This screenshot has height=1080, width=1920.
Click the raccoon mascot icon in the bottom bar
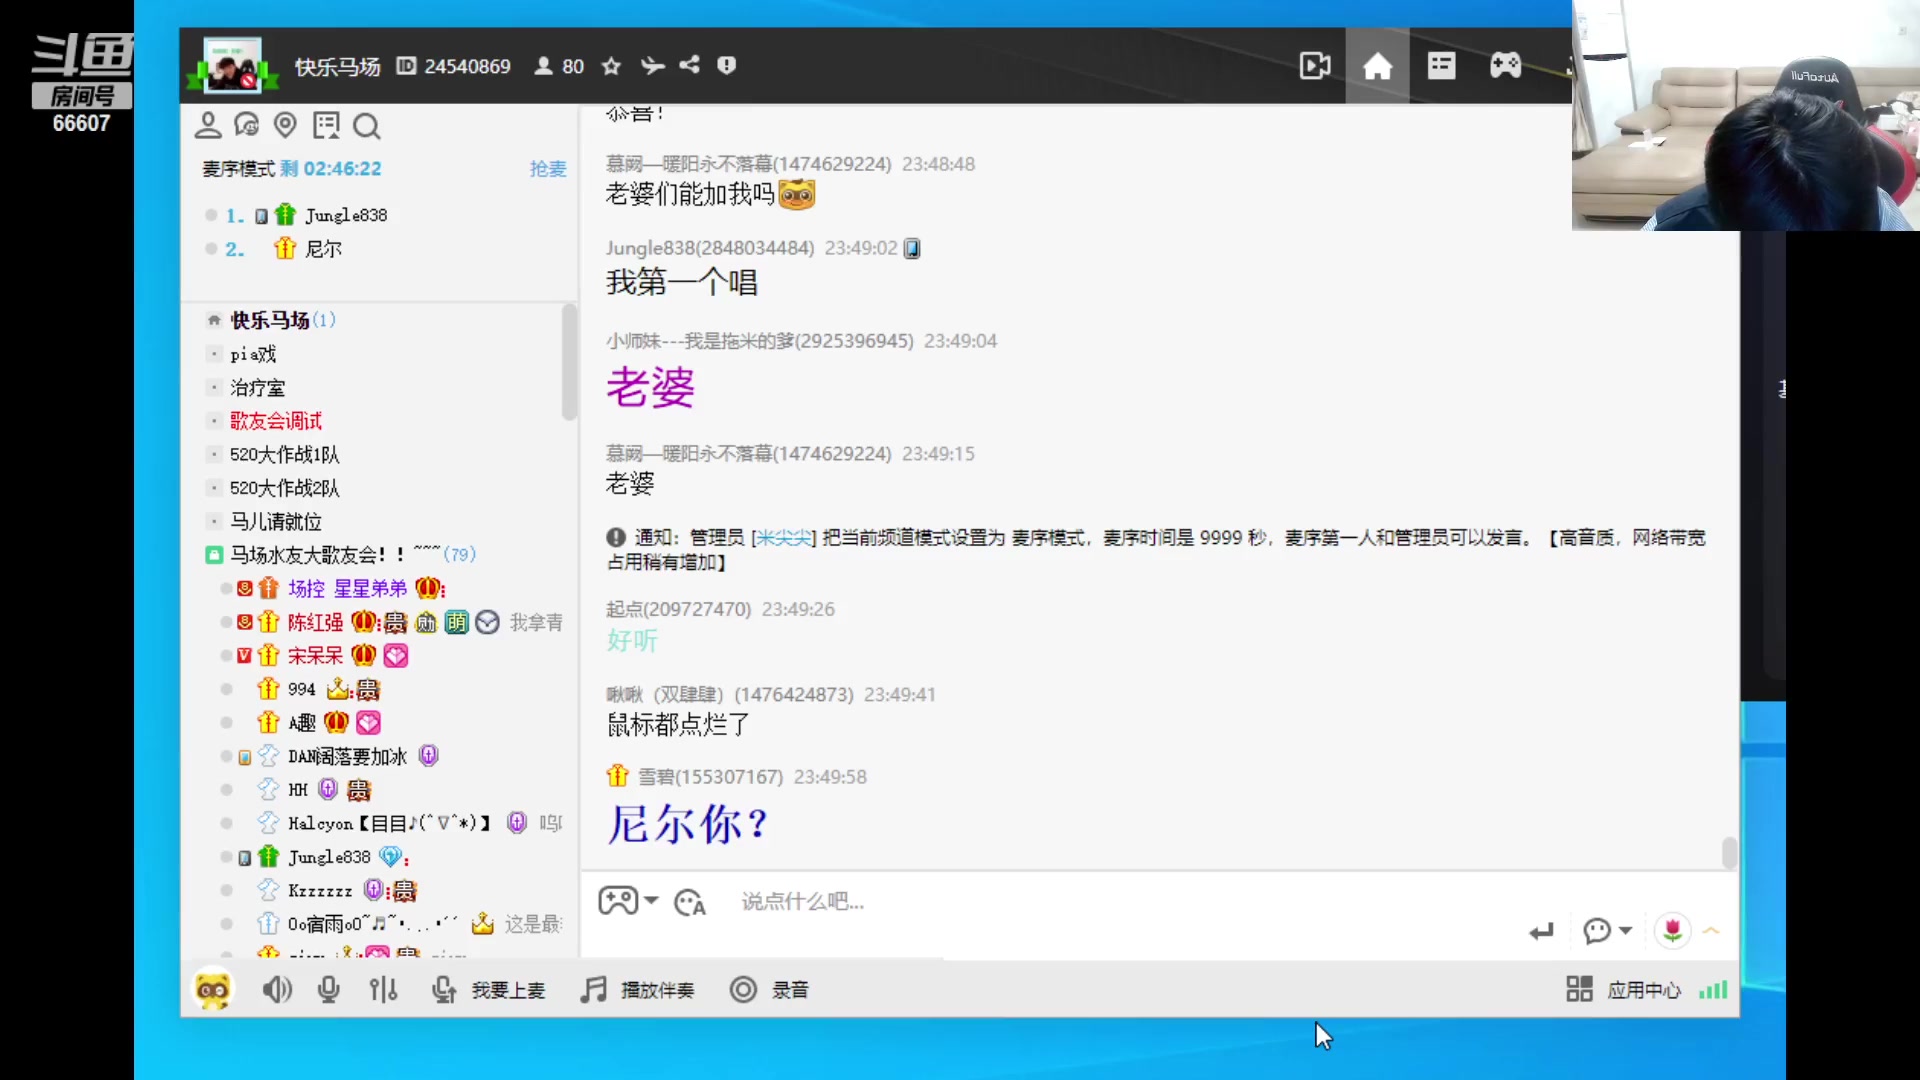point(212,990)
